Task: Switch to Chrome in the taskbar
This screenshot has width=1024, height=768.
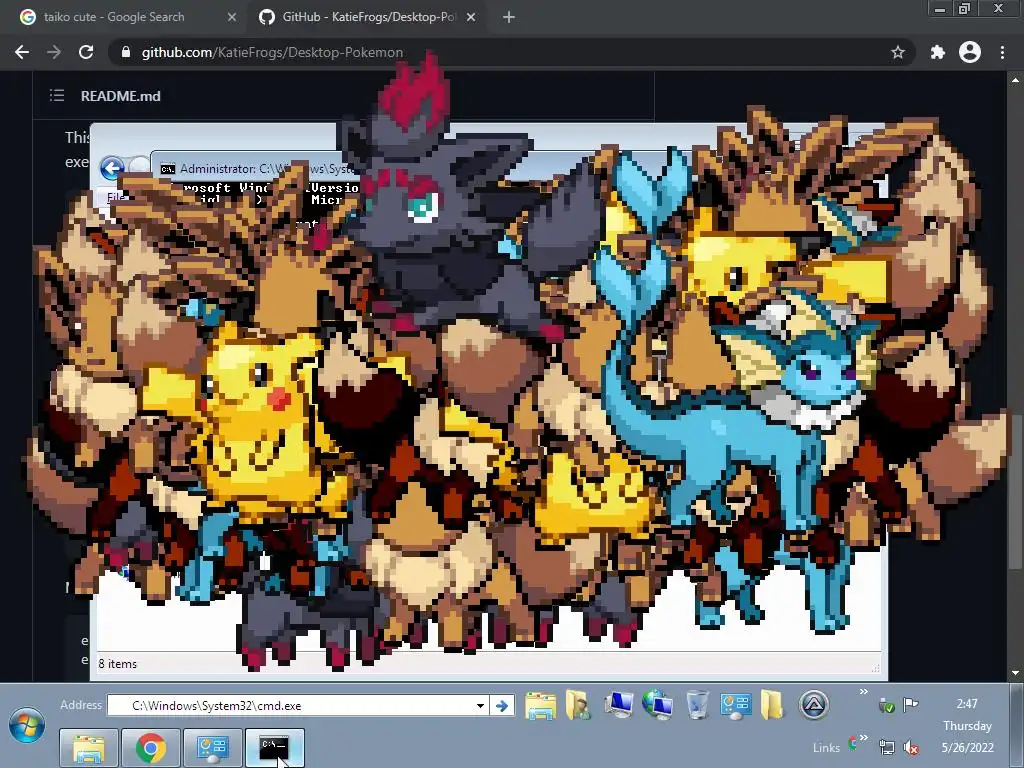Action: click(151, 748)
